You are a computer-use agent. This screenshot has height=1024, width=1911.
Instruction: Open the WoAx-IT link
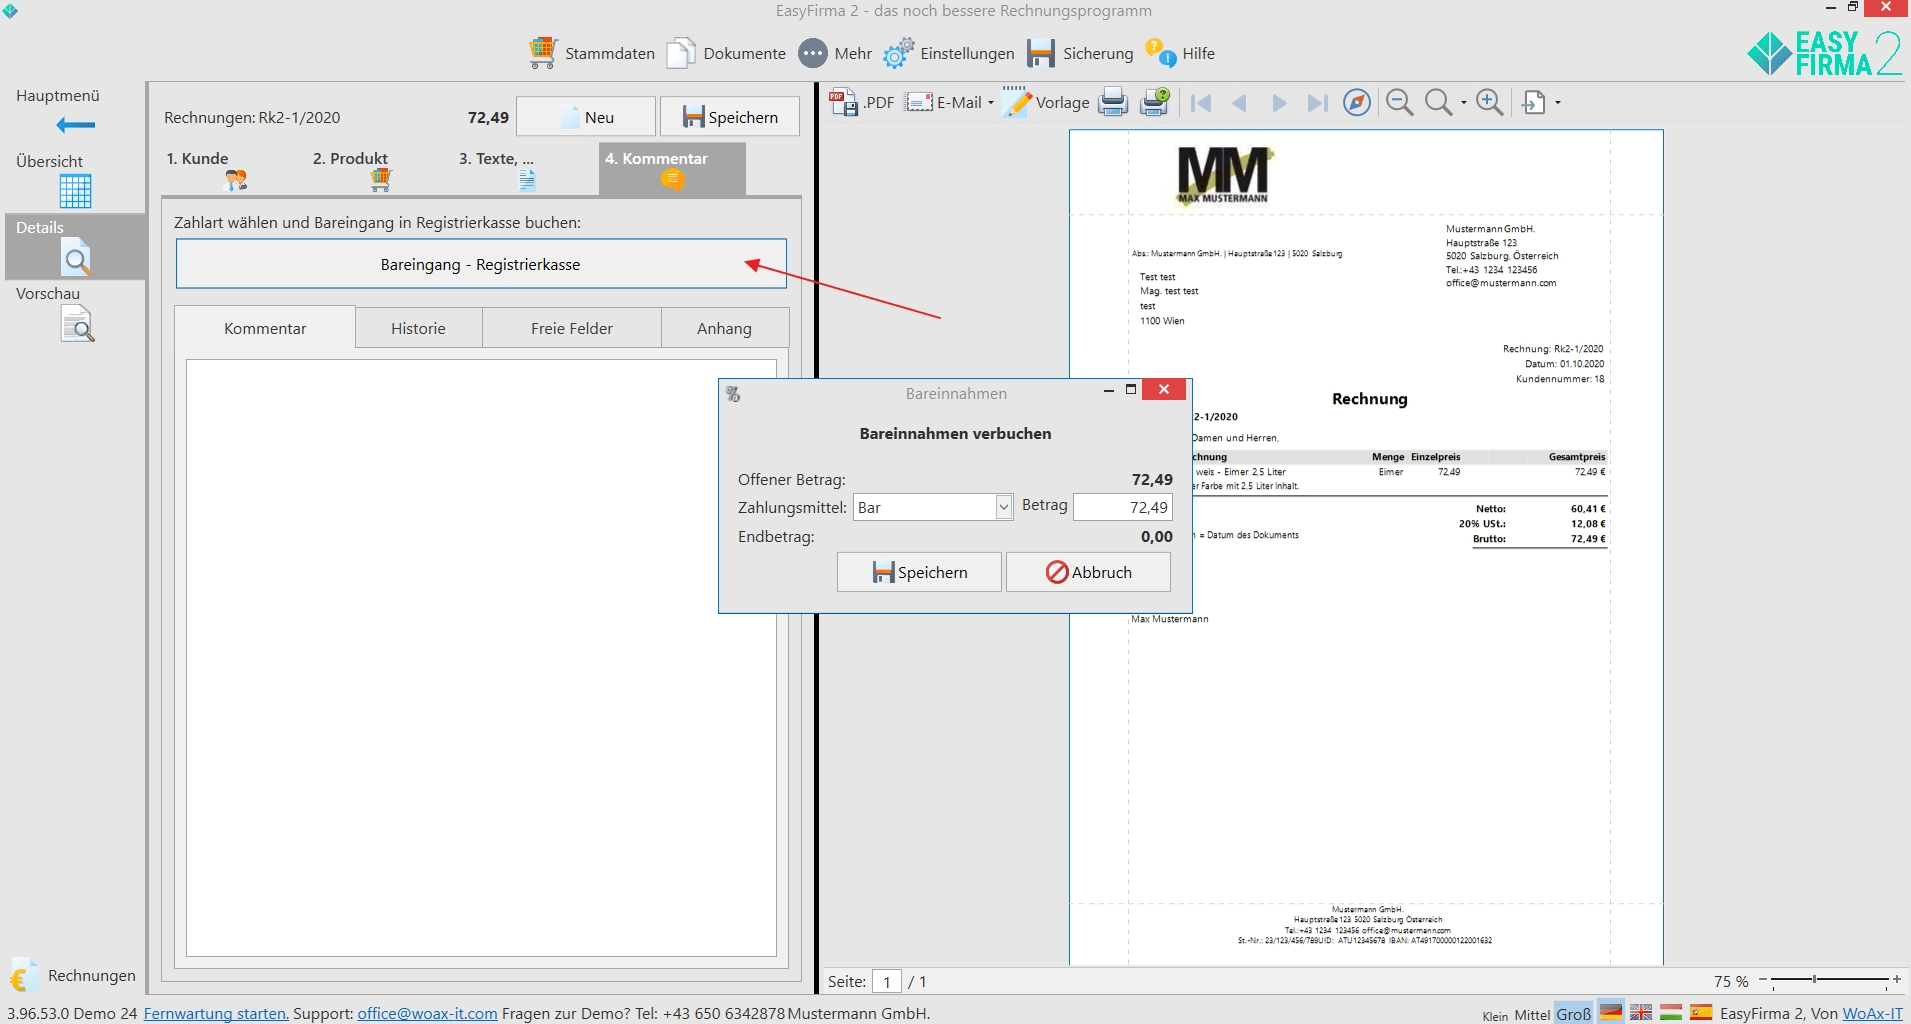pos(1873,1013)
